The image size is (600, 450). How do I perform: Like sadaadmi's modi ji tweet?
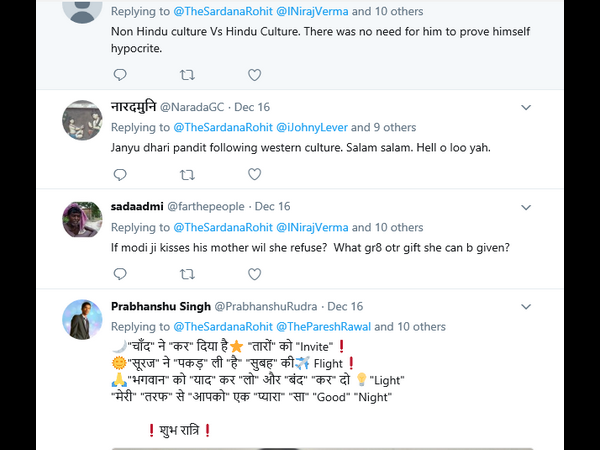coord(254,275)
